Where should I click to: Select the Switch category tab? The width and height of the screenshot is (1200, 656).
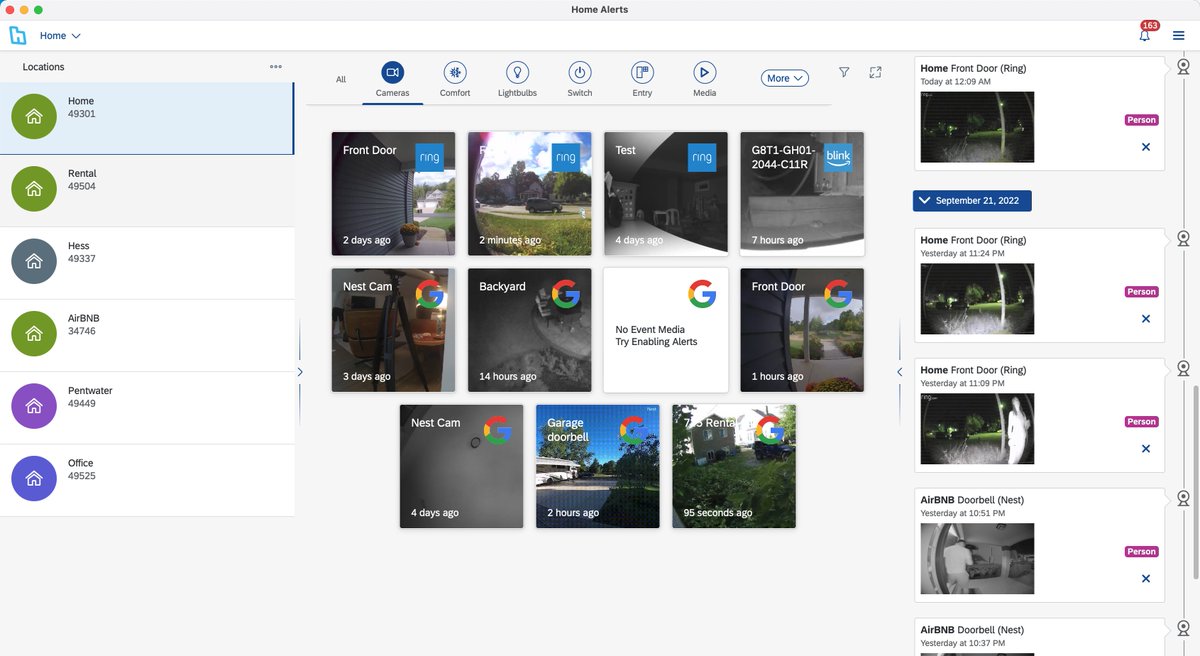pos(580,79)
